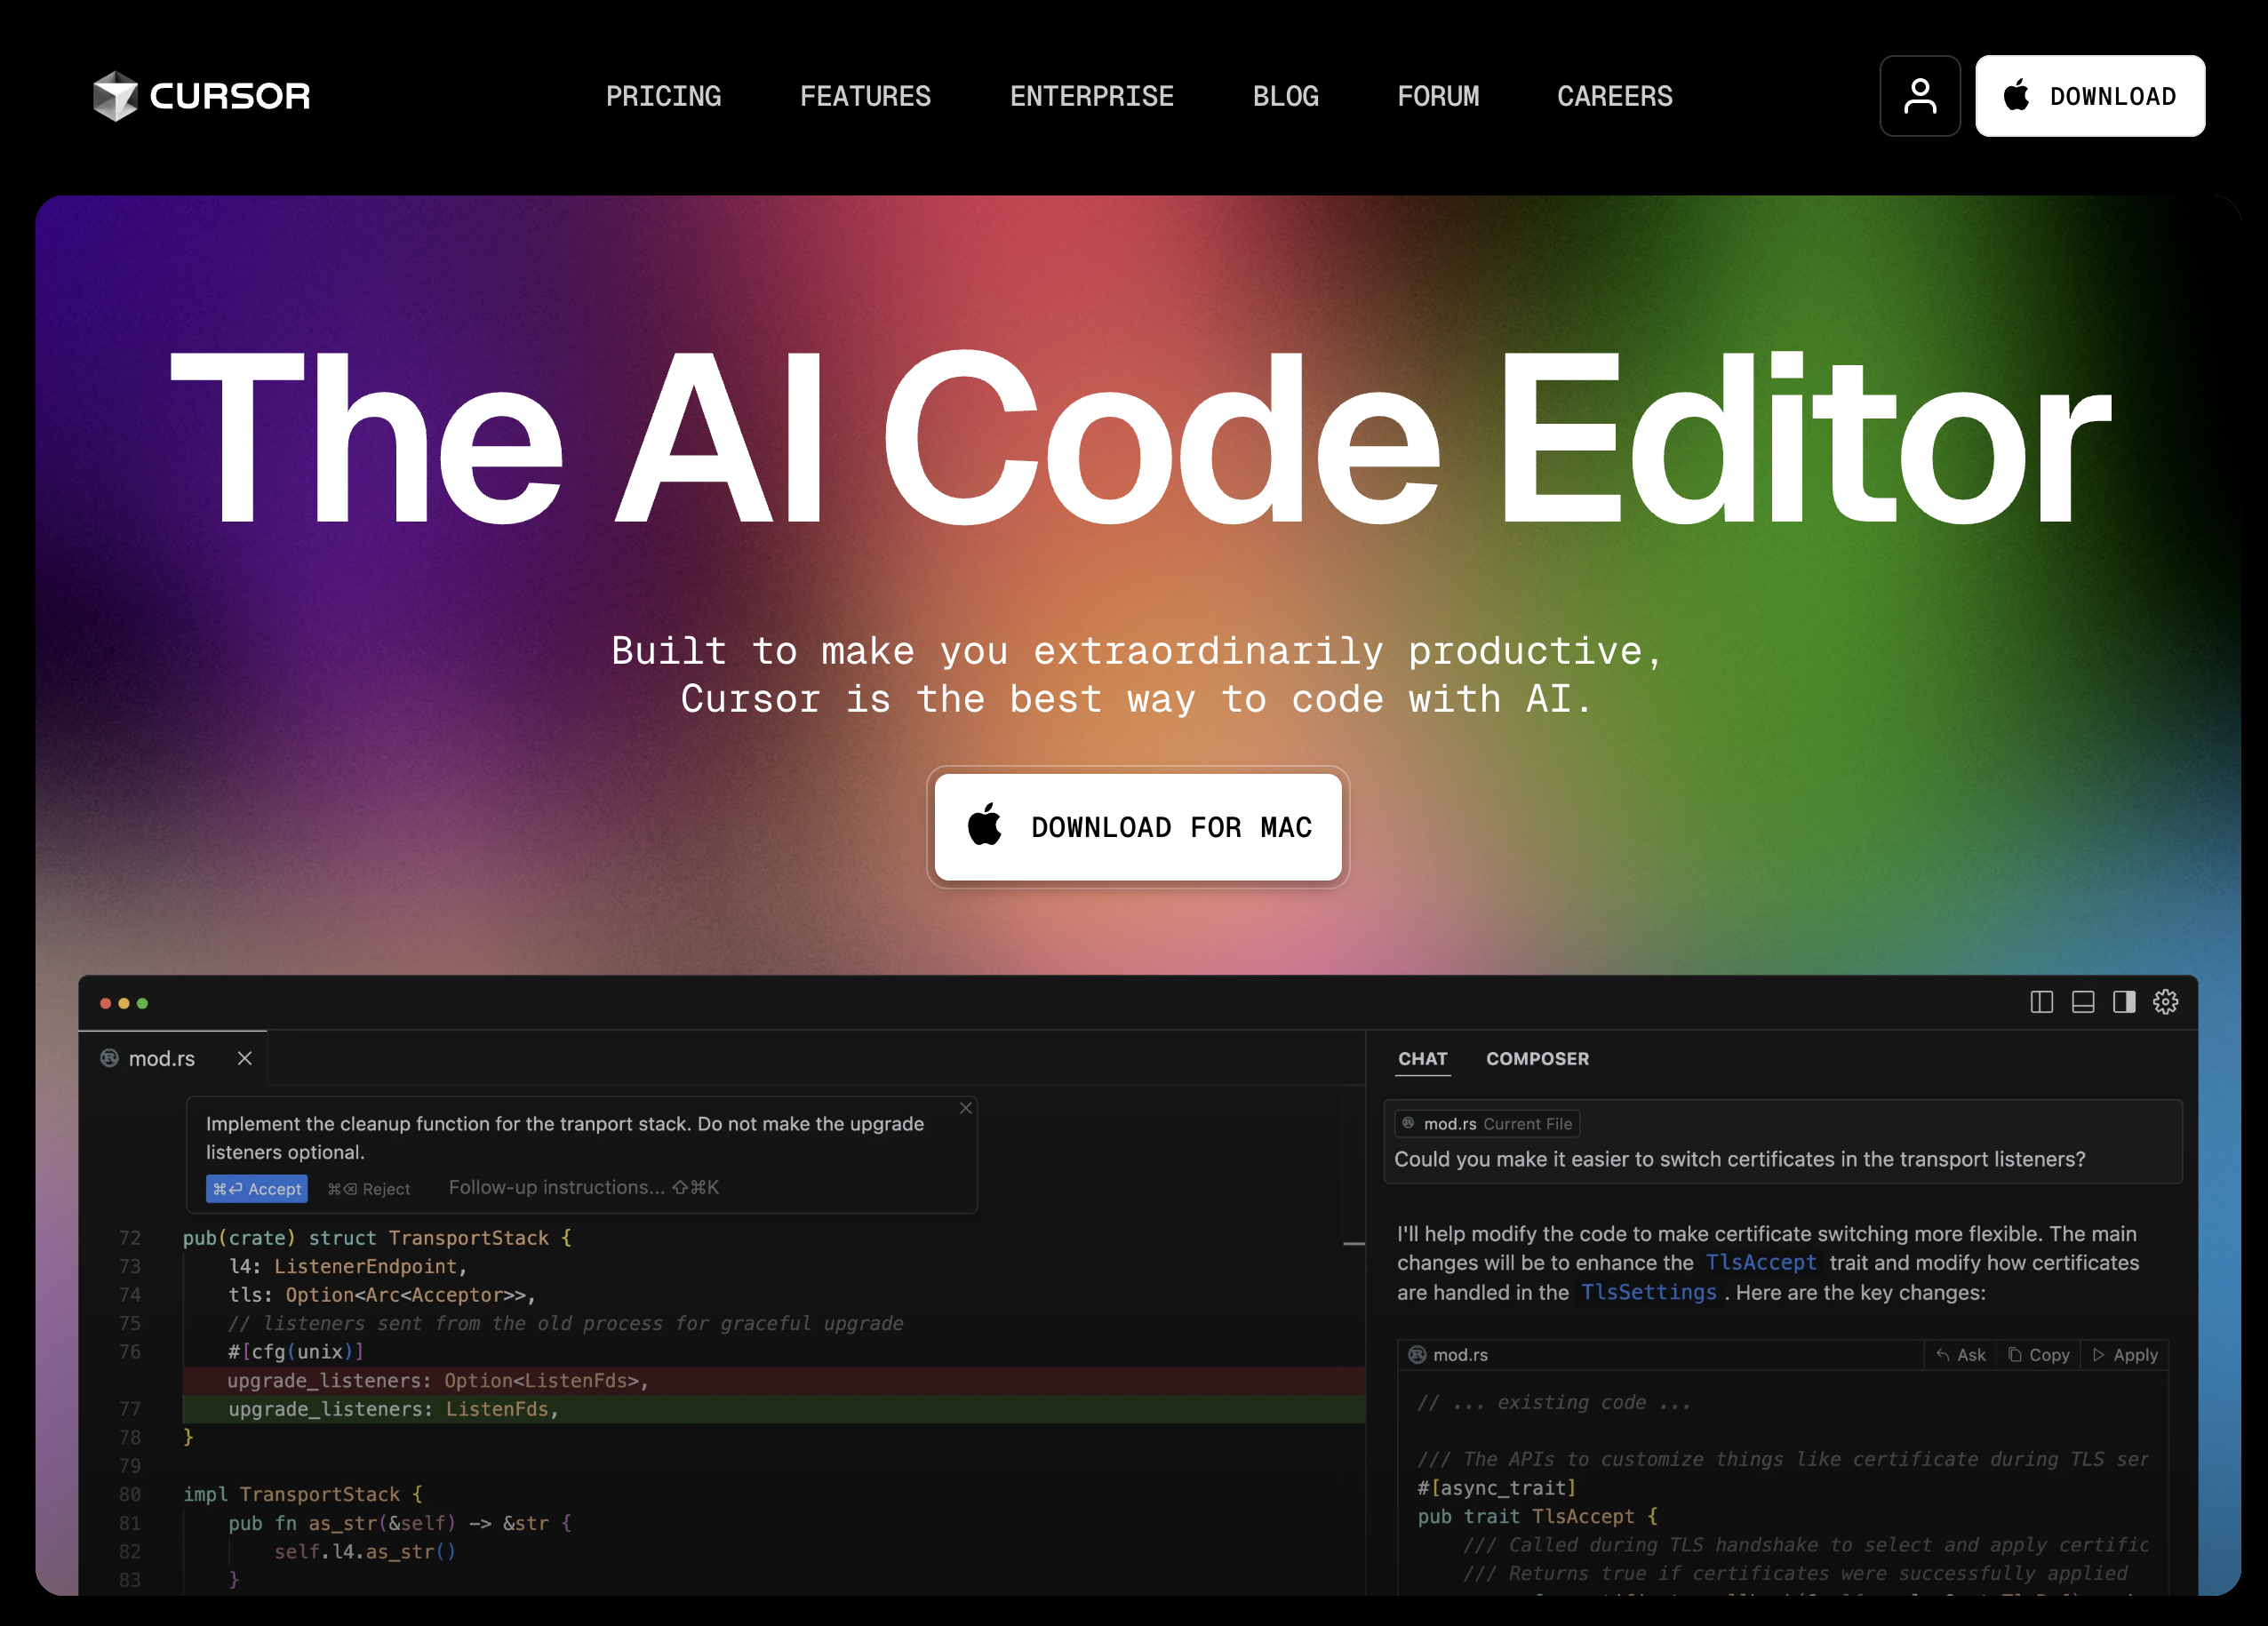
Task: Click the yellow window minimize dot
Action: (124, 1003)
